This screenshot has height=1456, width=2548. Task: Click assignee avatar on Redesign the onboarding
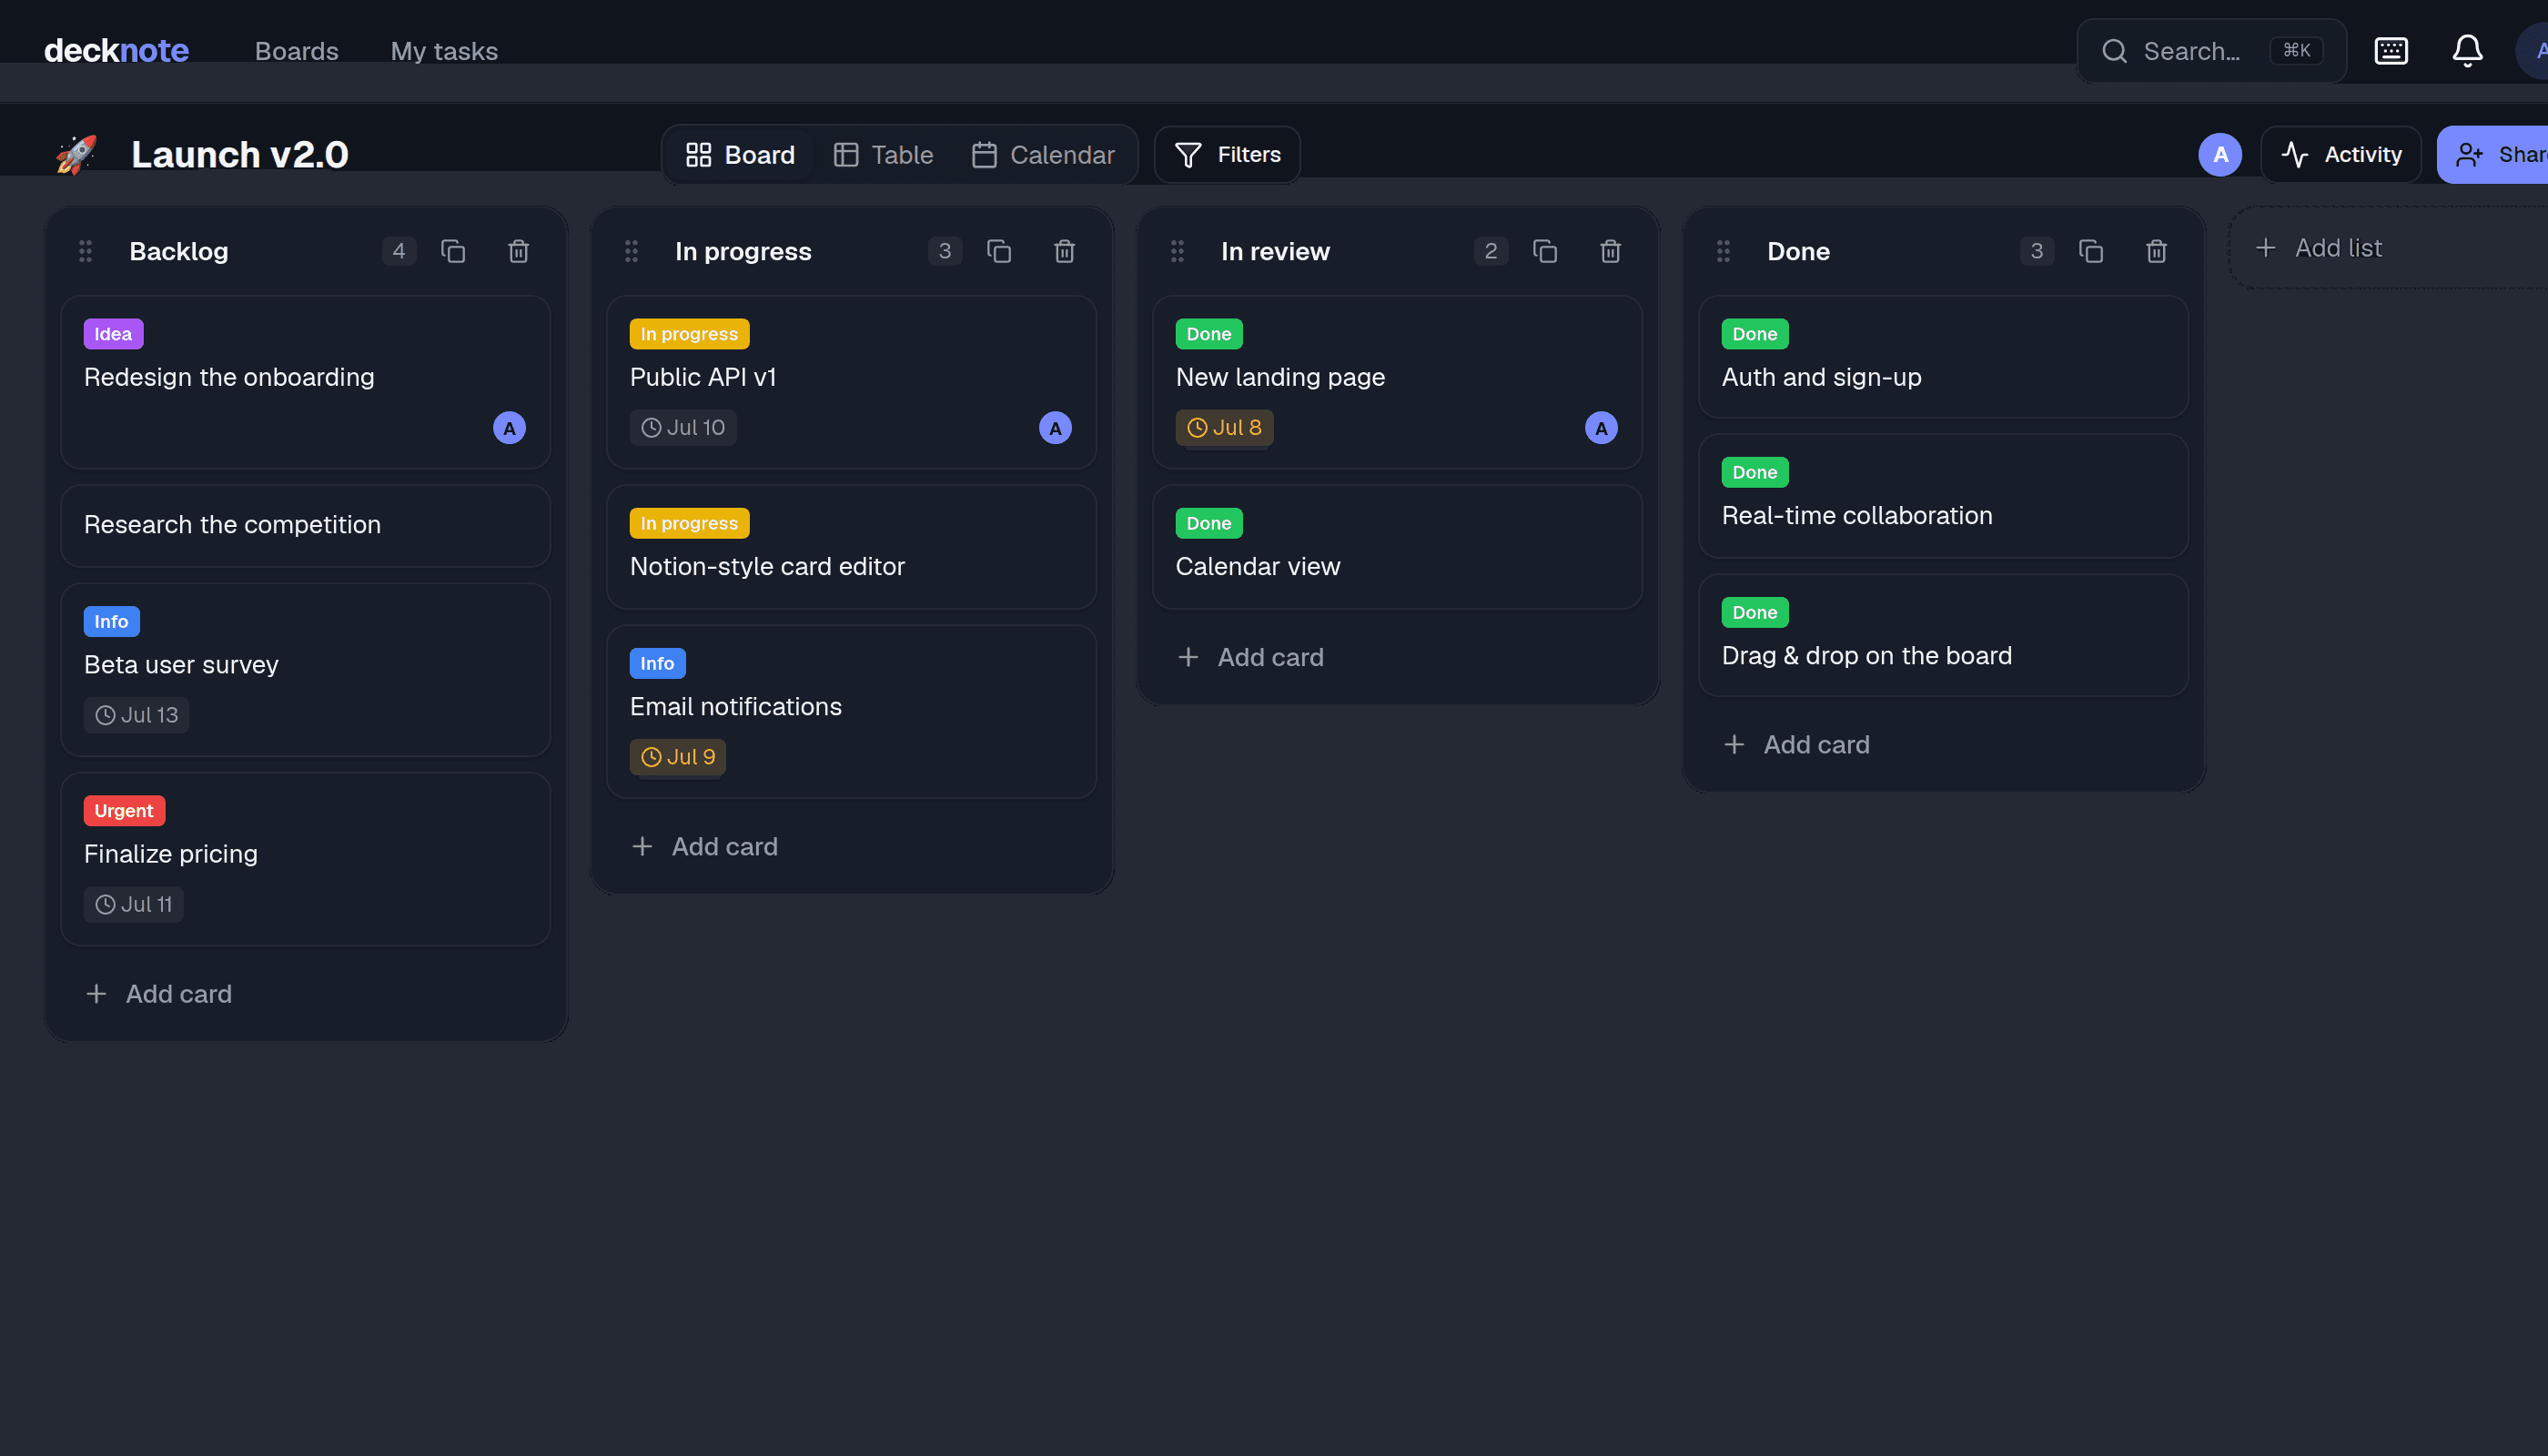pyautogui.click(x=509, y=428)
